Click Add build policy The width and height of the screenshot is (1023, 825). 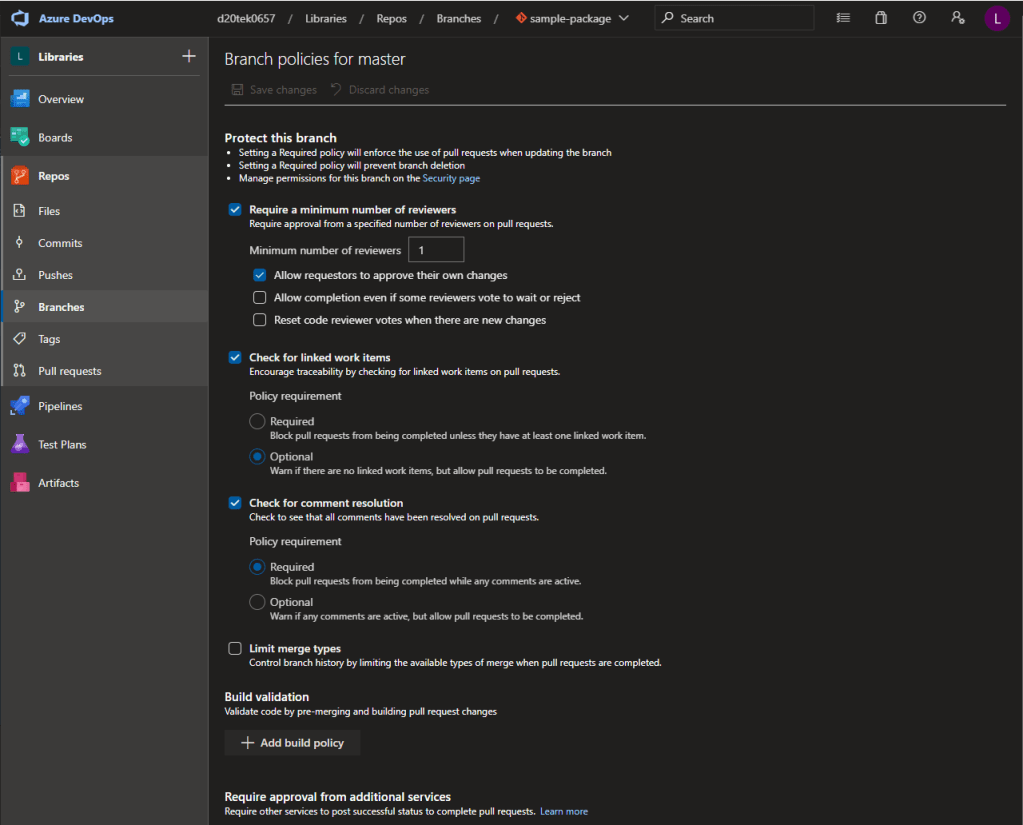point(292,742)
